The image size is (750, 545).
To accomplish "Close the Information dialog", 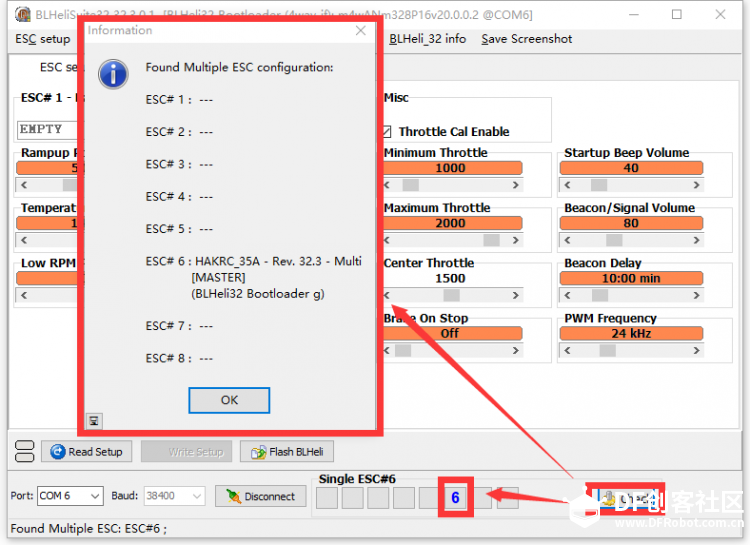I will click(x=361, y=31).
